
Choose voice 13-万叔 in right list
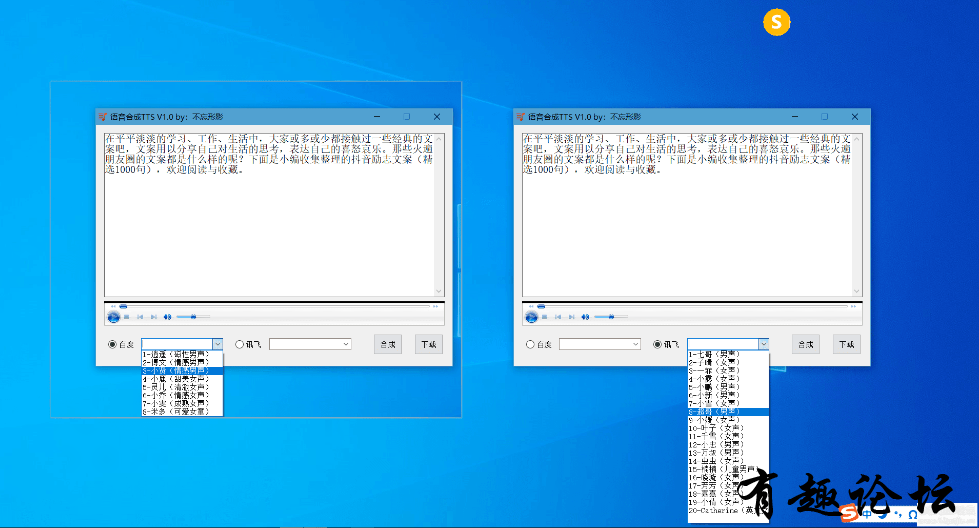728,452
